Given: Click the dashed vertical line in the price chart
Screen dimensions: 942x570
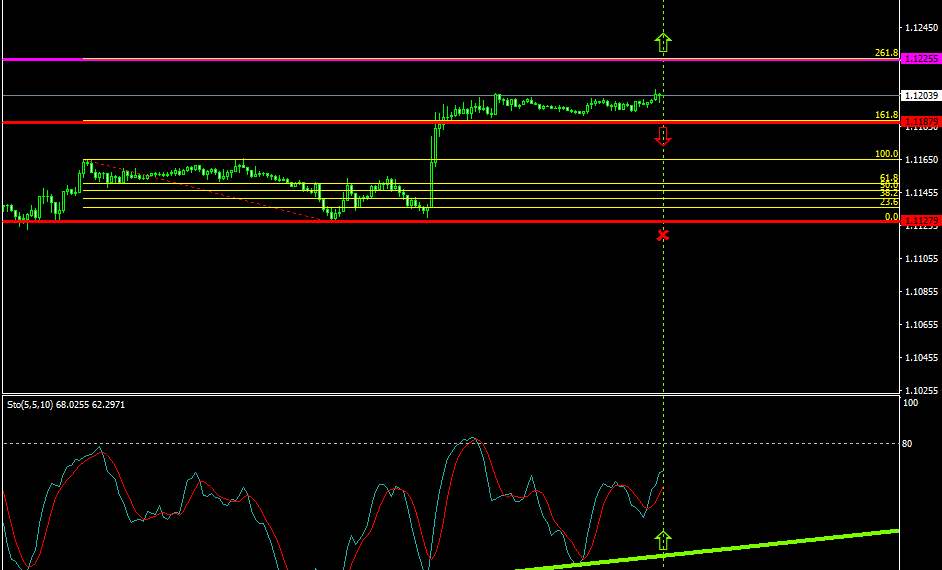Looking at the screenshot, I should pyautogui.click(x=663, y=300).
